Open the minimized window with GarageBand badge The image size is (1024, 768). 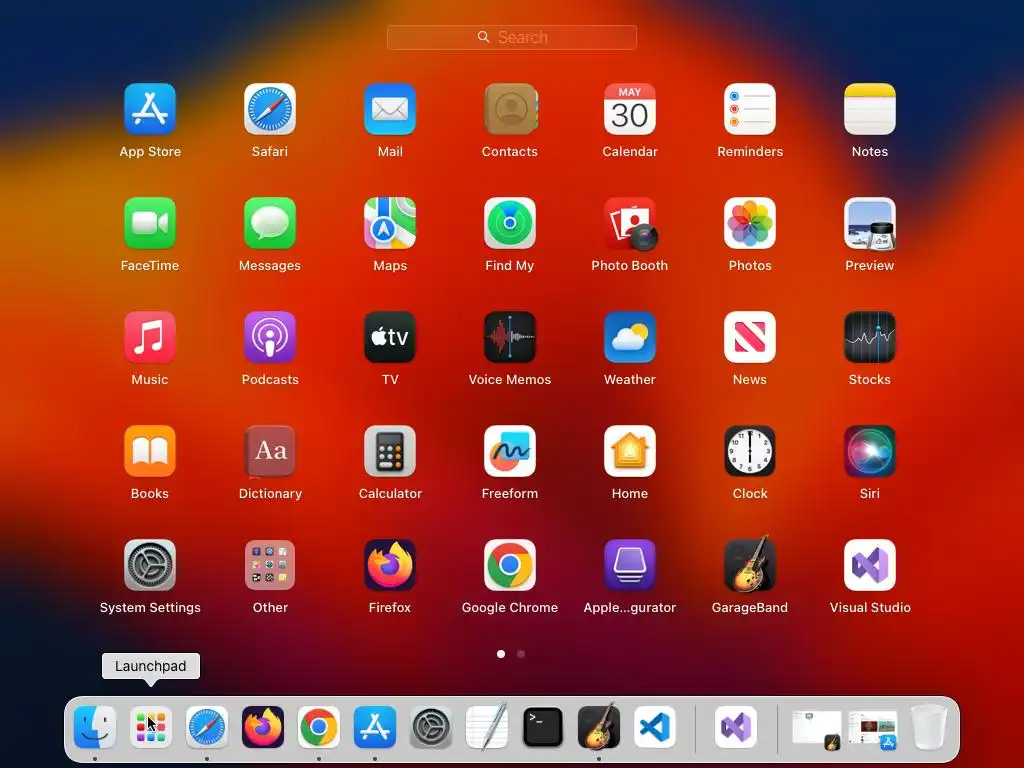click(x=816, y=729)
